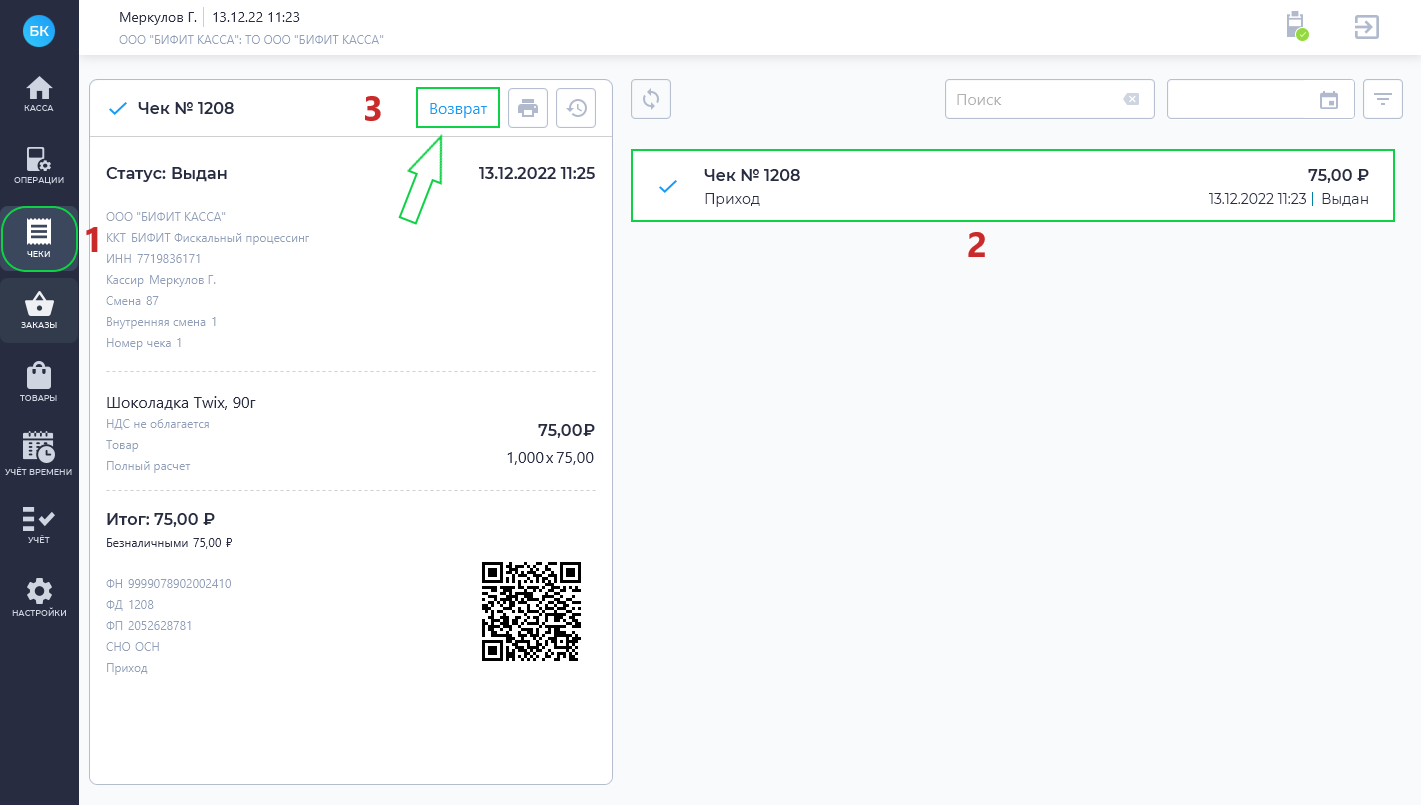Open the Операции sidebar section
Viewport: 1421px width, 805px height.
(x=39, y=166)
